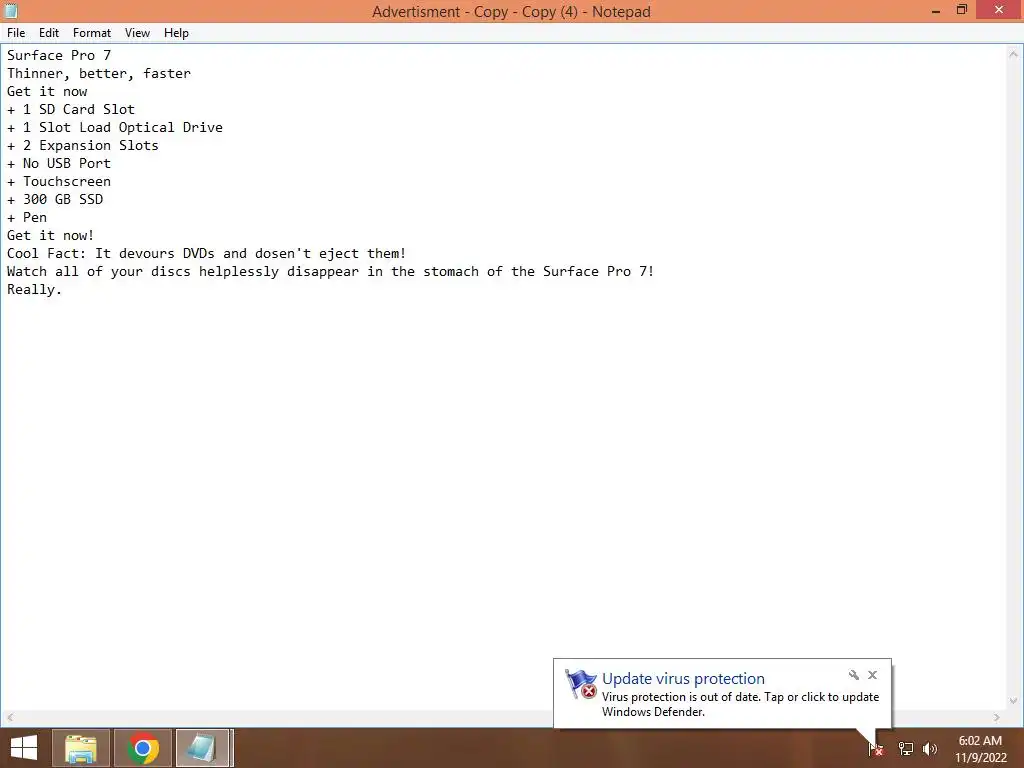Image resolution: width=1024 pixels, height=768 pixels.
Task: Click the line '+ 300 GB SSD'
Action: [x=55, y=199]
